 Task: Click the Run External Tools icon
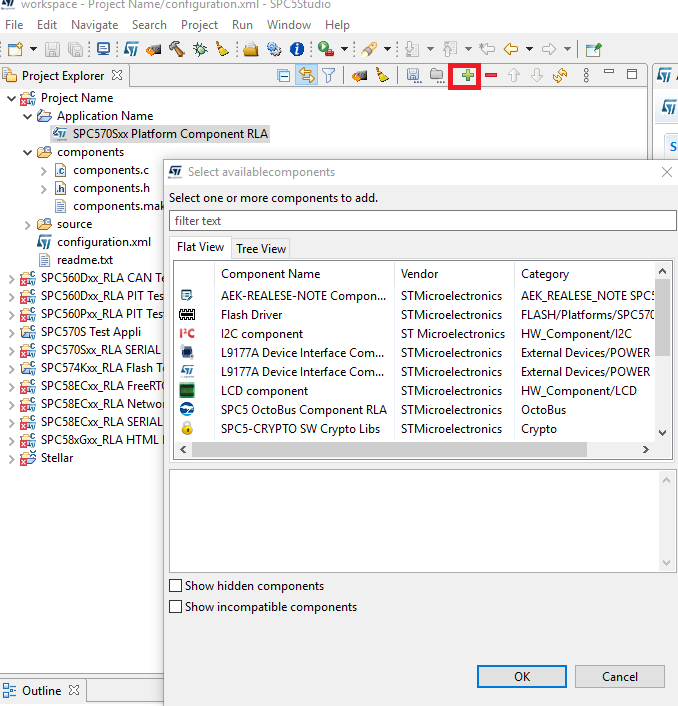(x=325, y=49)
